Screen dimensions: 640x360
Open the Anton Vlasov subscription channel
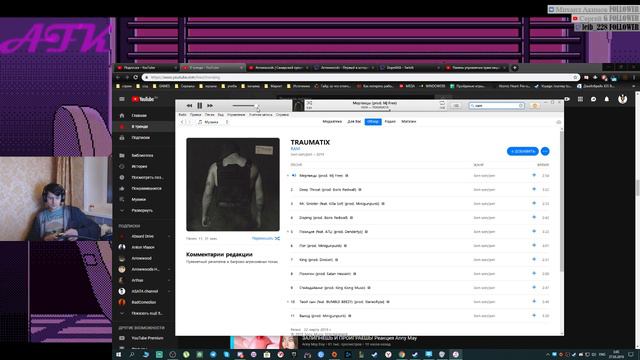pyautogui.click(x=143, y=247)
